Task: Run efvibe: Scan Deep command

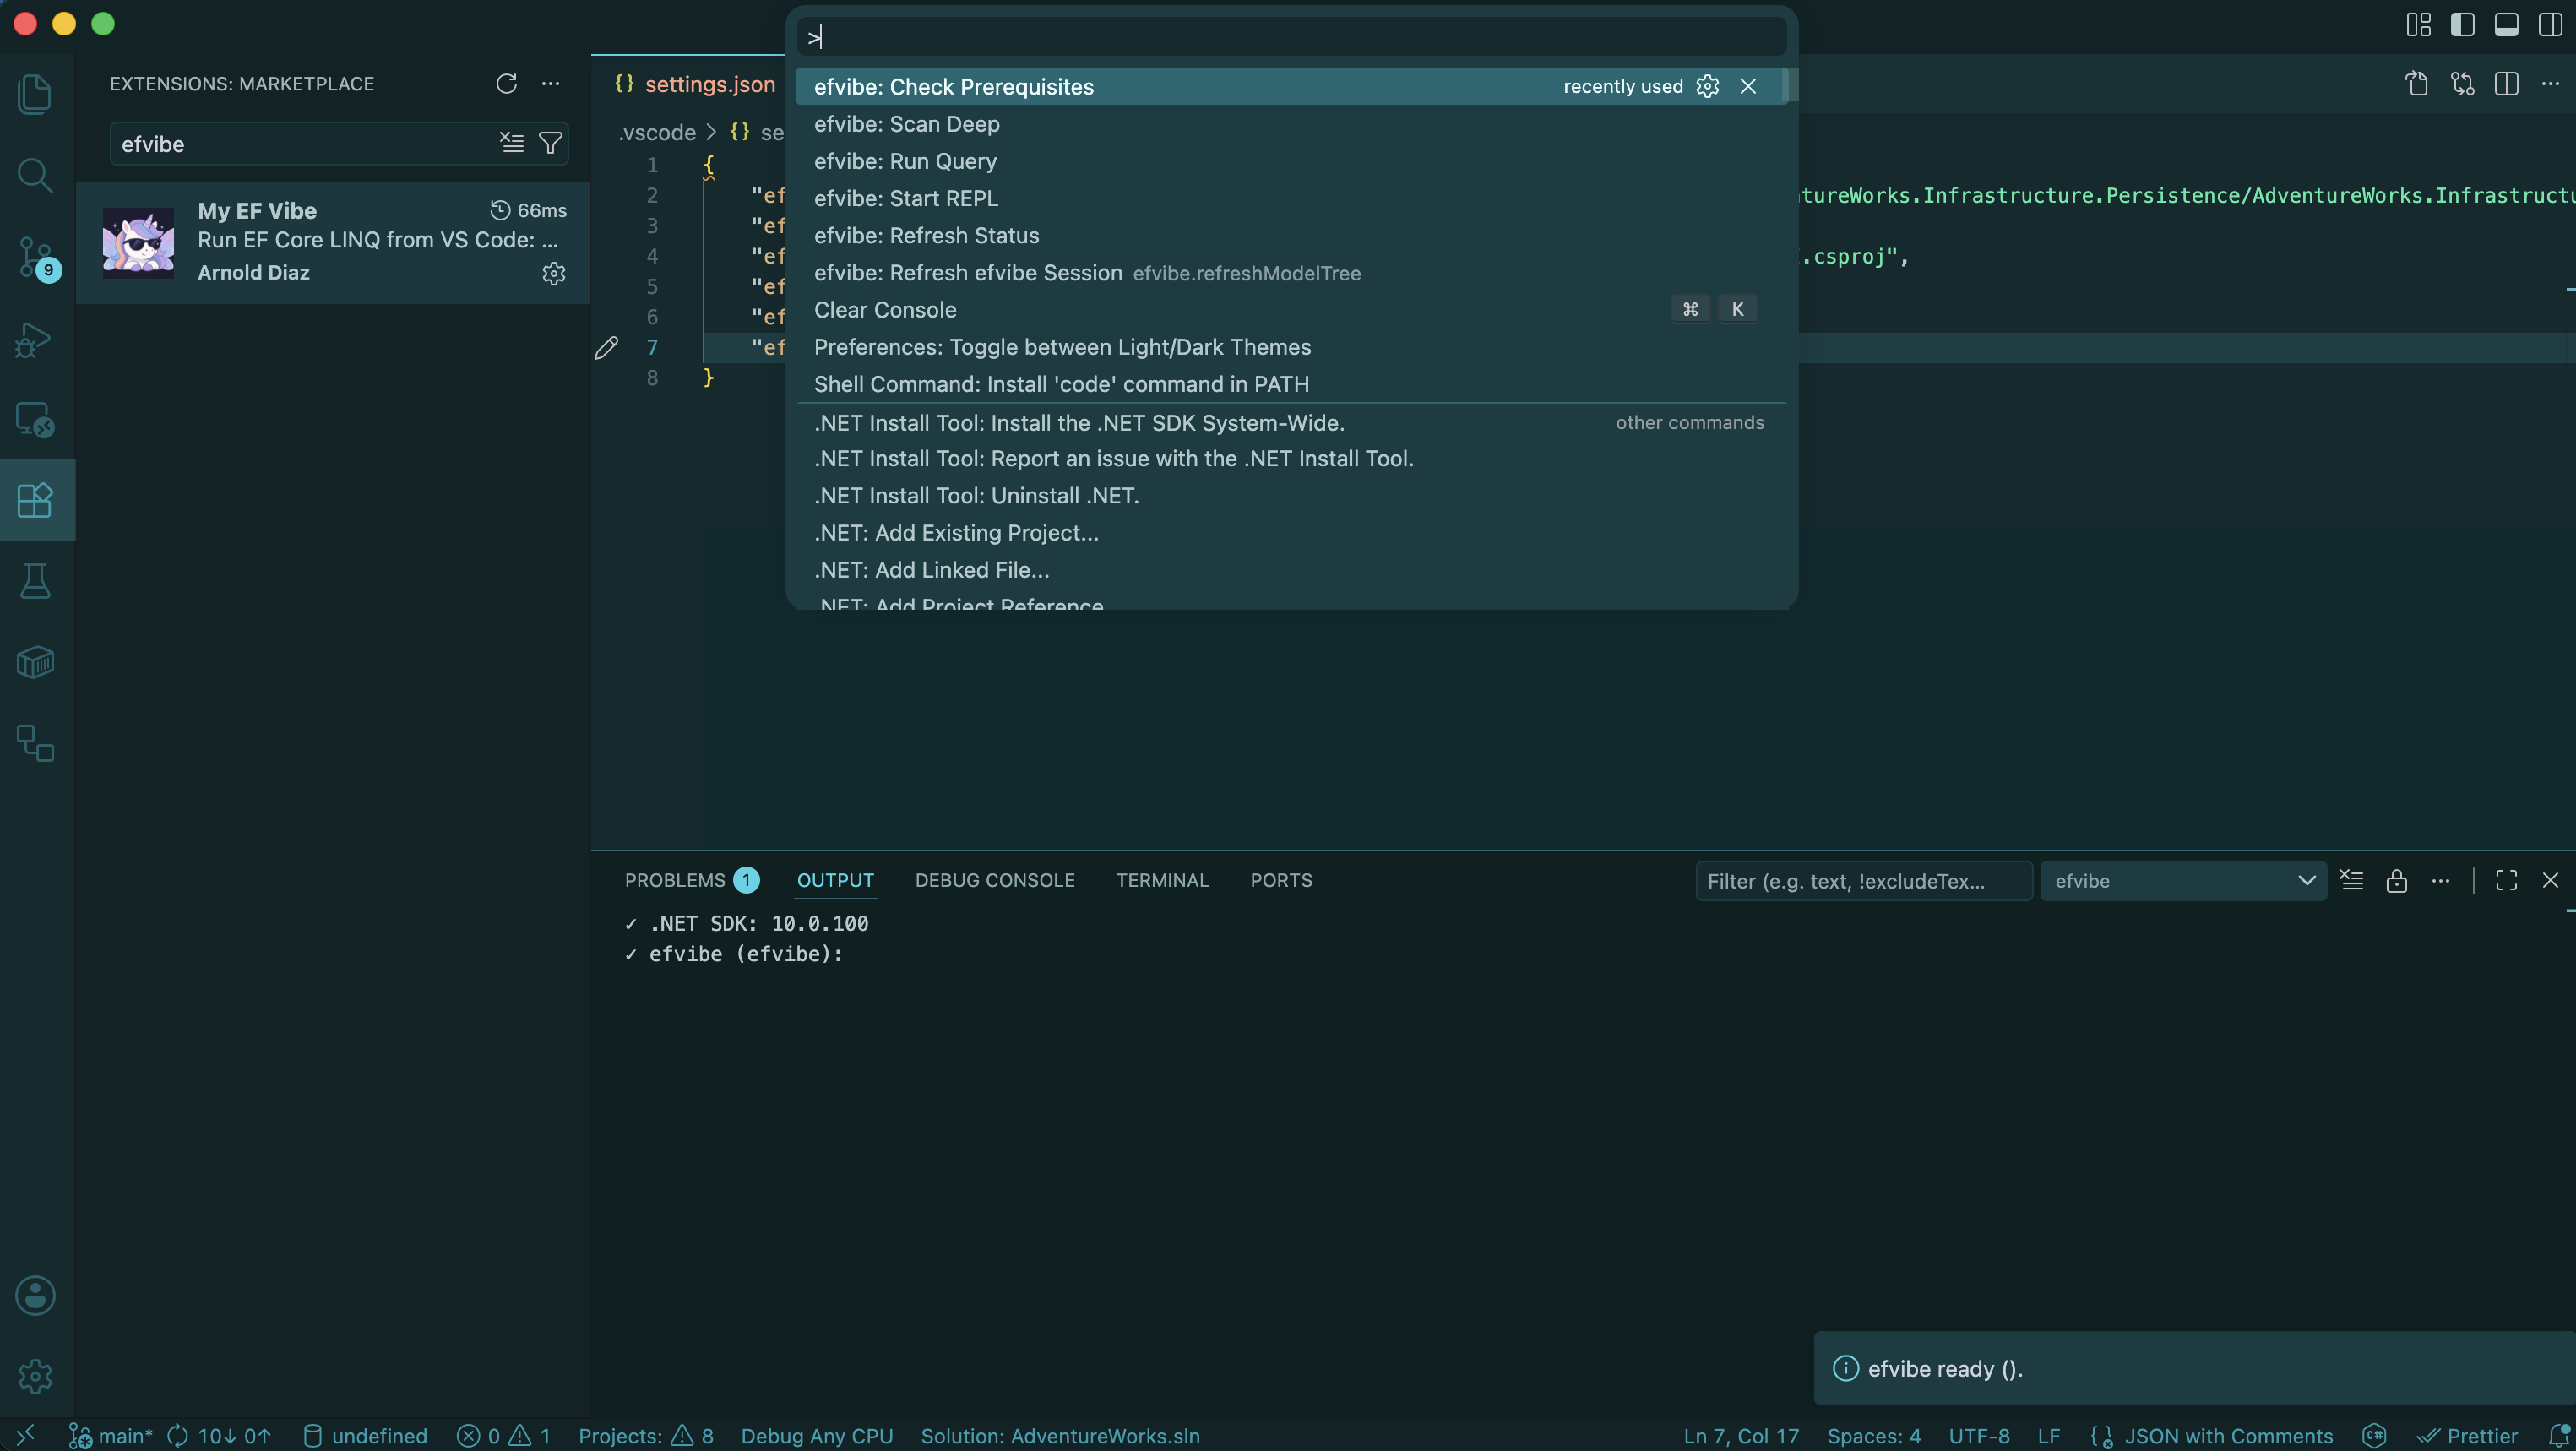Action: (x=1290, y=124)
